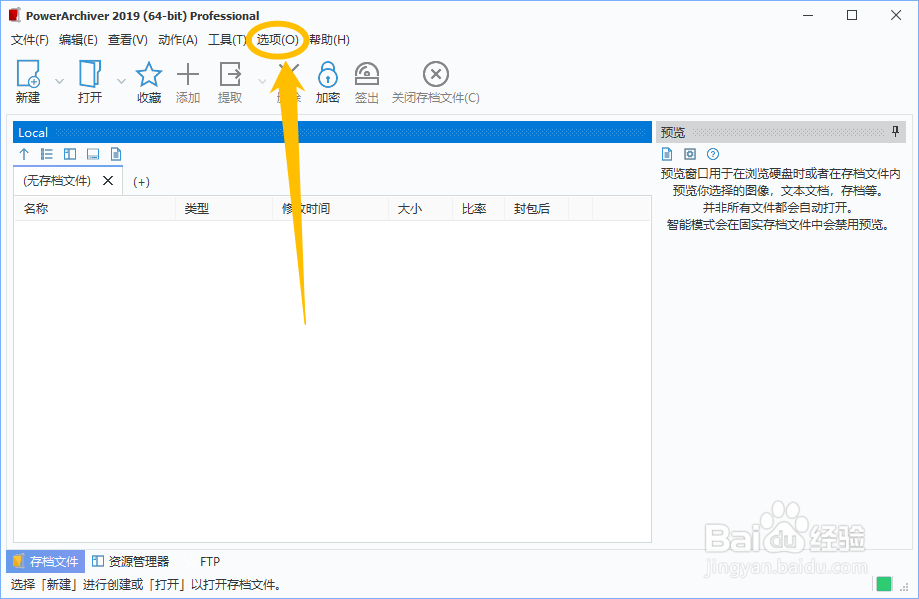Image resolution: width=919 pixels, height=599 pixels.
Task: Sort by 类型 column header
Action: [x=224, y=209]
